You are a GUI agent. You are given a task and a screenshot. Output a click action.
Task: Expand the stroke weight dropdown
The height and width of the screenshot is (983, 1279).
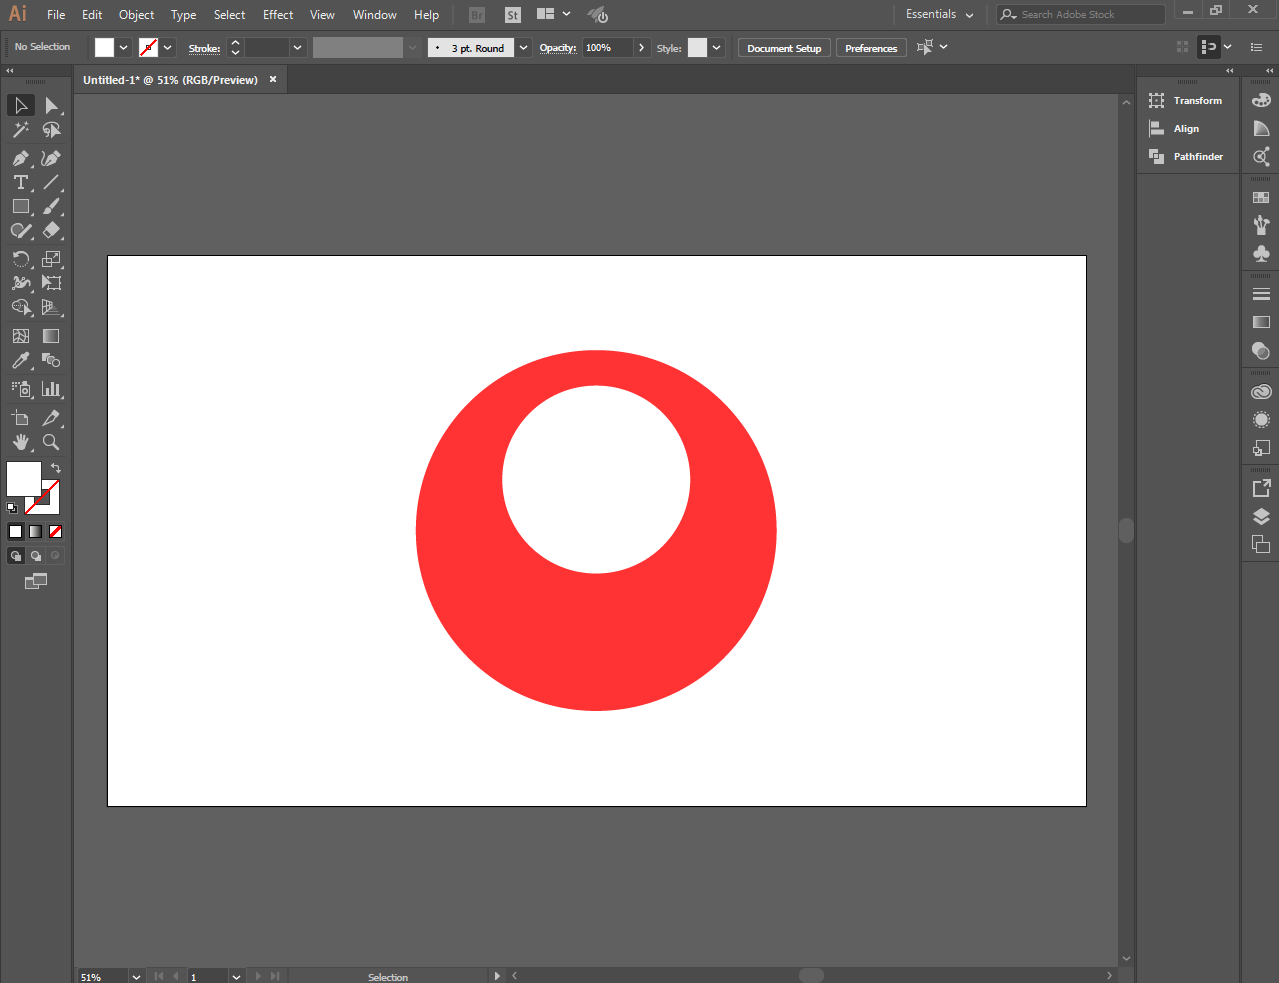click(297, 48)
